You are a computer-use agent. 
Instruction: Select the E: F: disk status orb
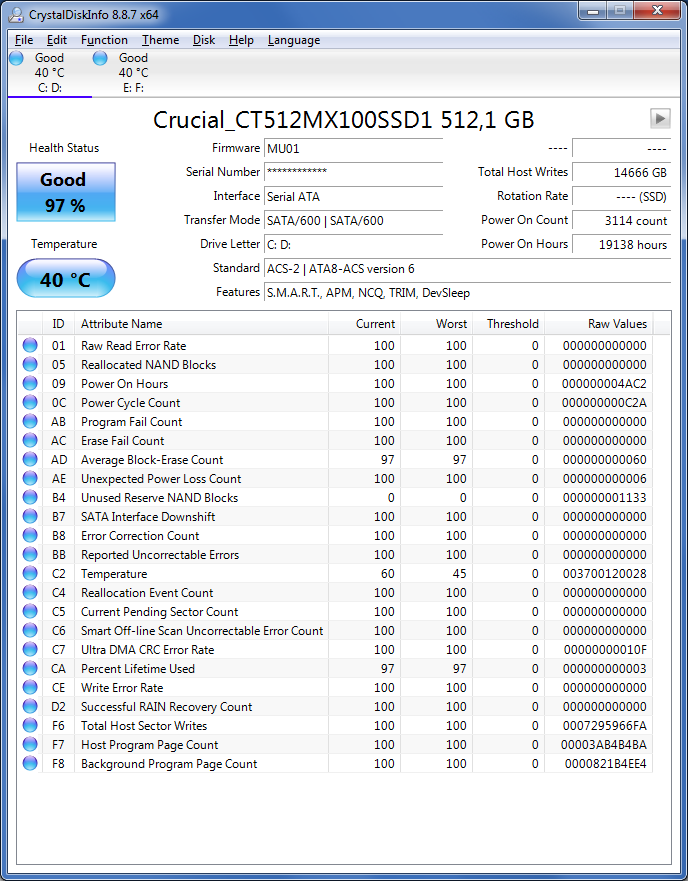point(100,58)
